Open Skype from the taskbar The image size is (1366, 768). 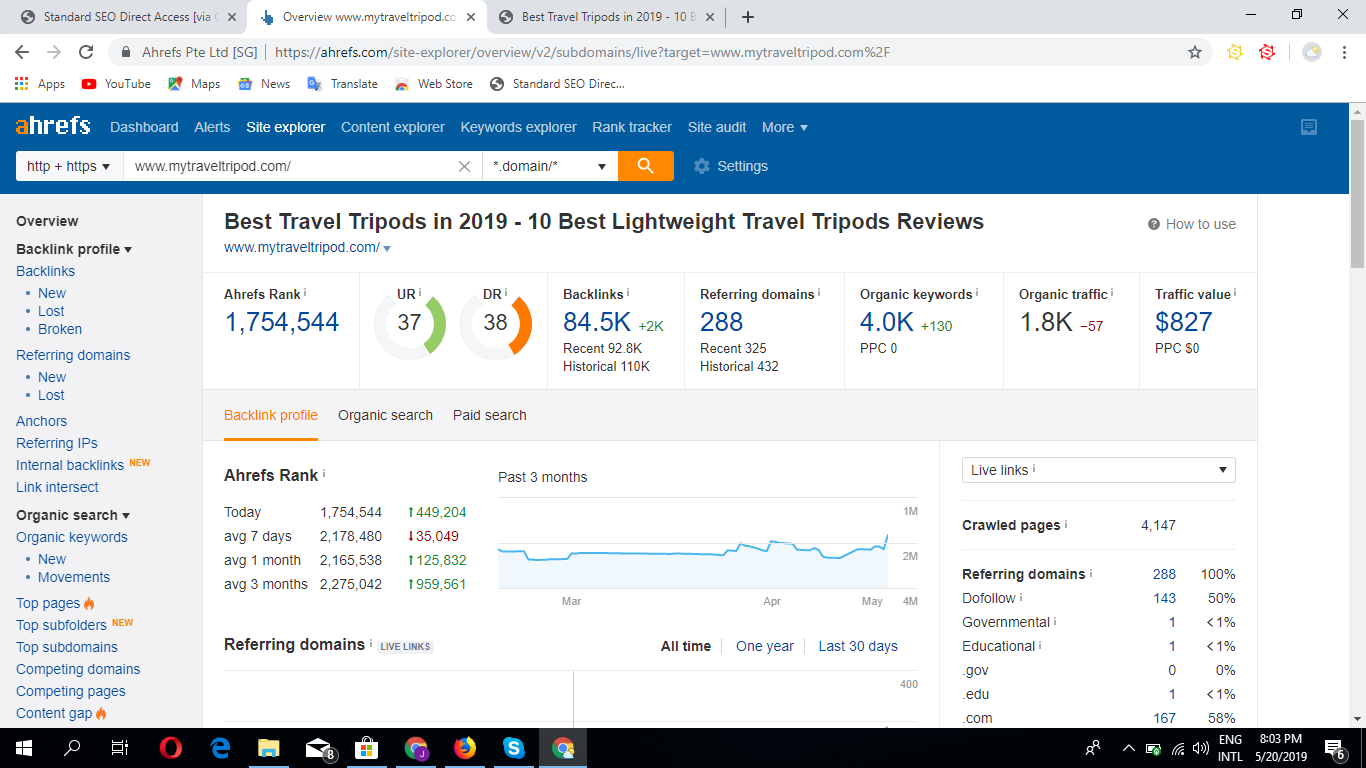tap(513, 748)
